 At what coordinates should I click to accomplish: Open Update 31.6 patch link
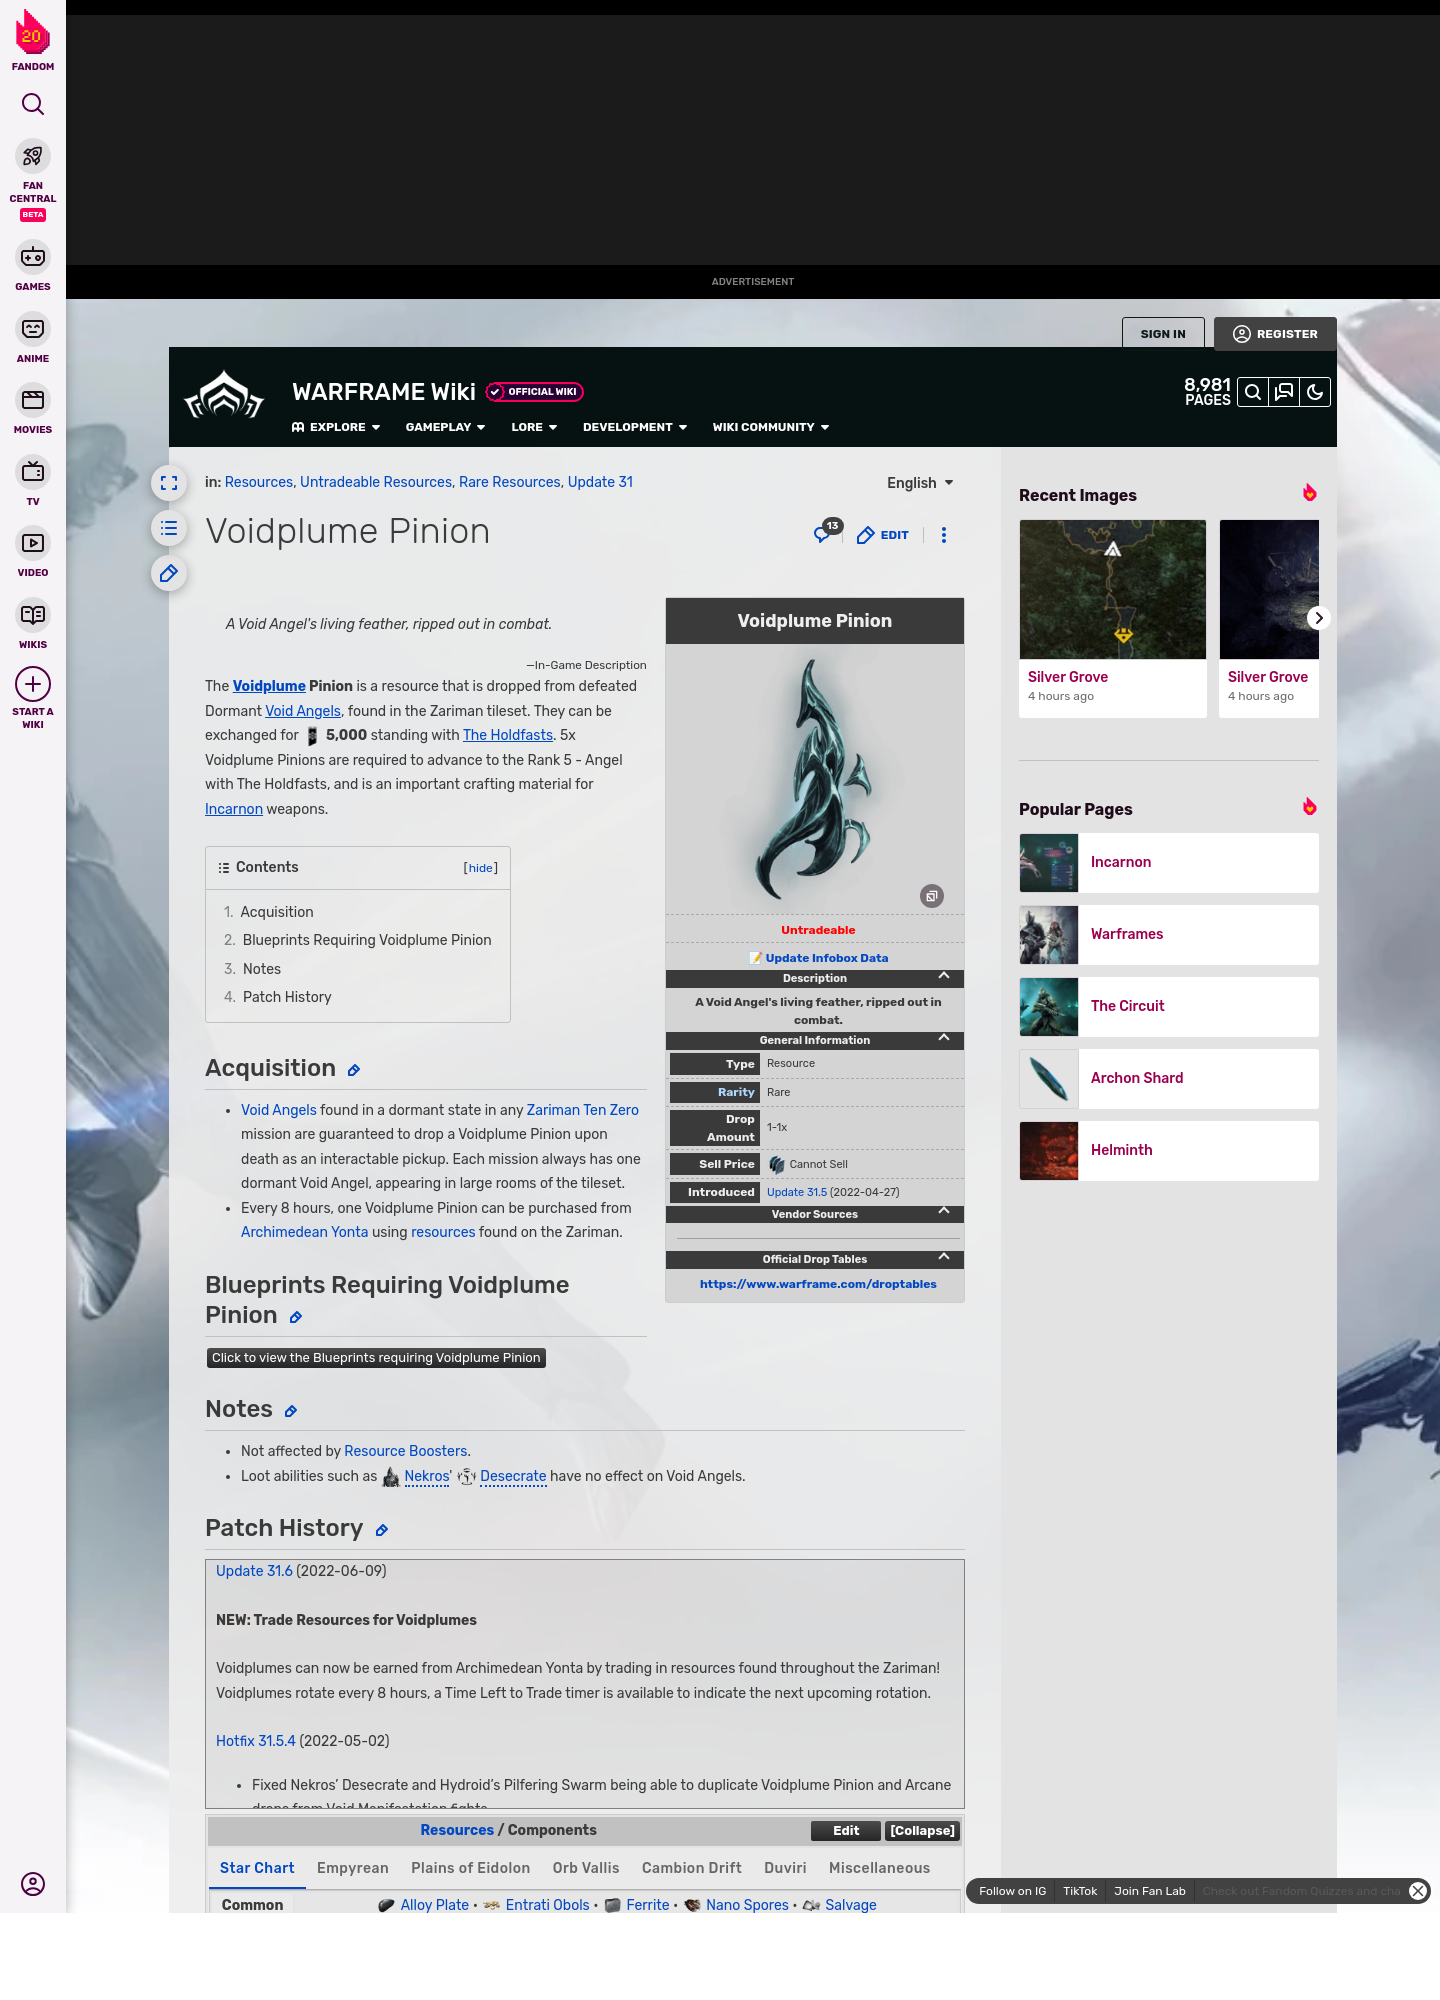(x=254, y=1571)
